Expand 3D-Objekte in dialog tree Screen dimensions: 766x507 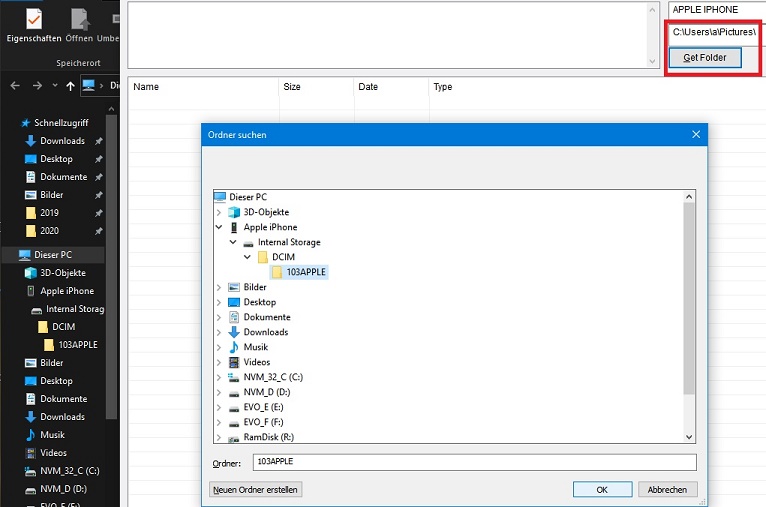coord(219,212)
